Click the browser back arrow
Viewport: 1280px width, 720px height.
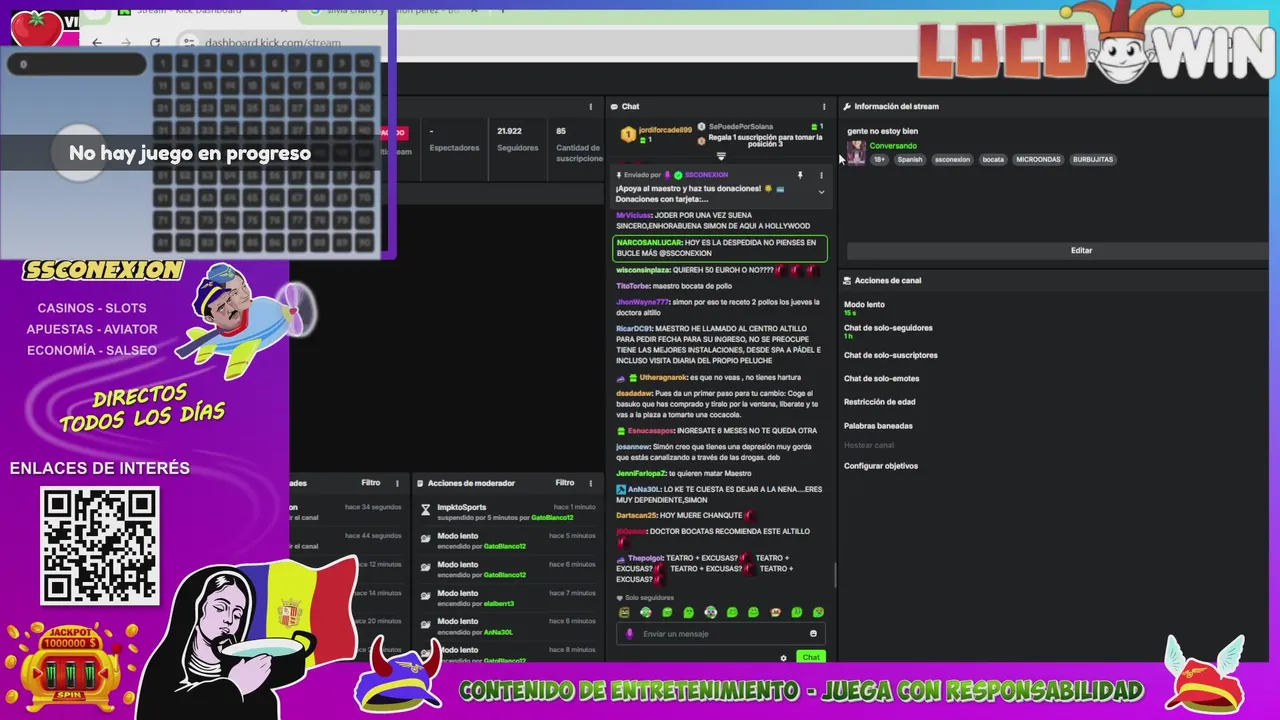pos(97,42)
